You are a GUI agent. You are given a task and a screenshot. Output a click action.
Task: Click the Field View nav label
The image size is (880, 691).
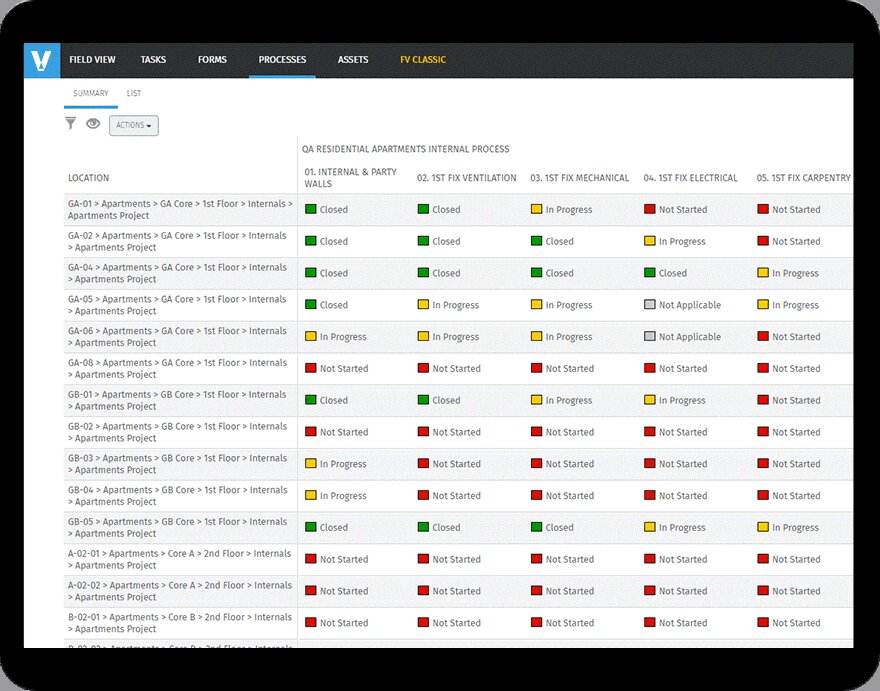pos(92,60)
